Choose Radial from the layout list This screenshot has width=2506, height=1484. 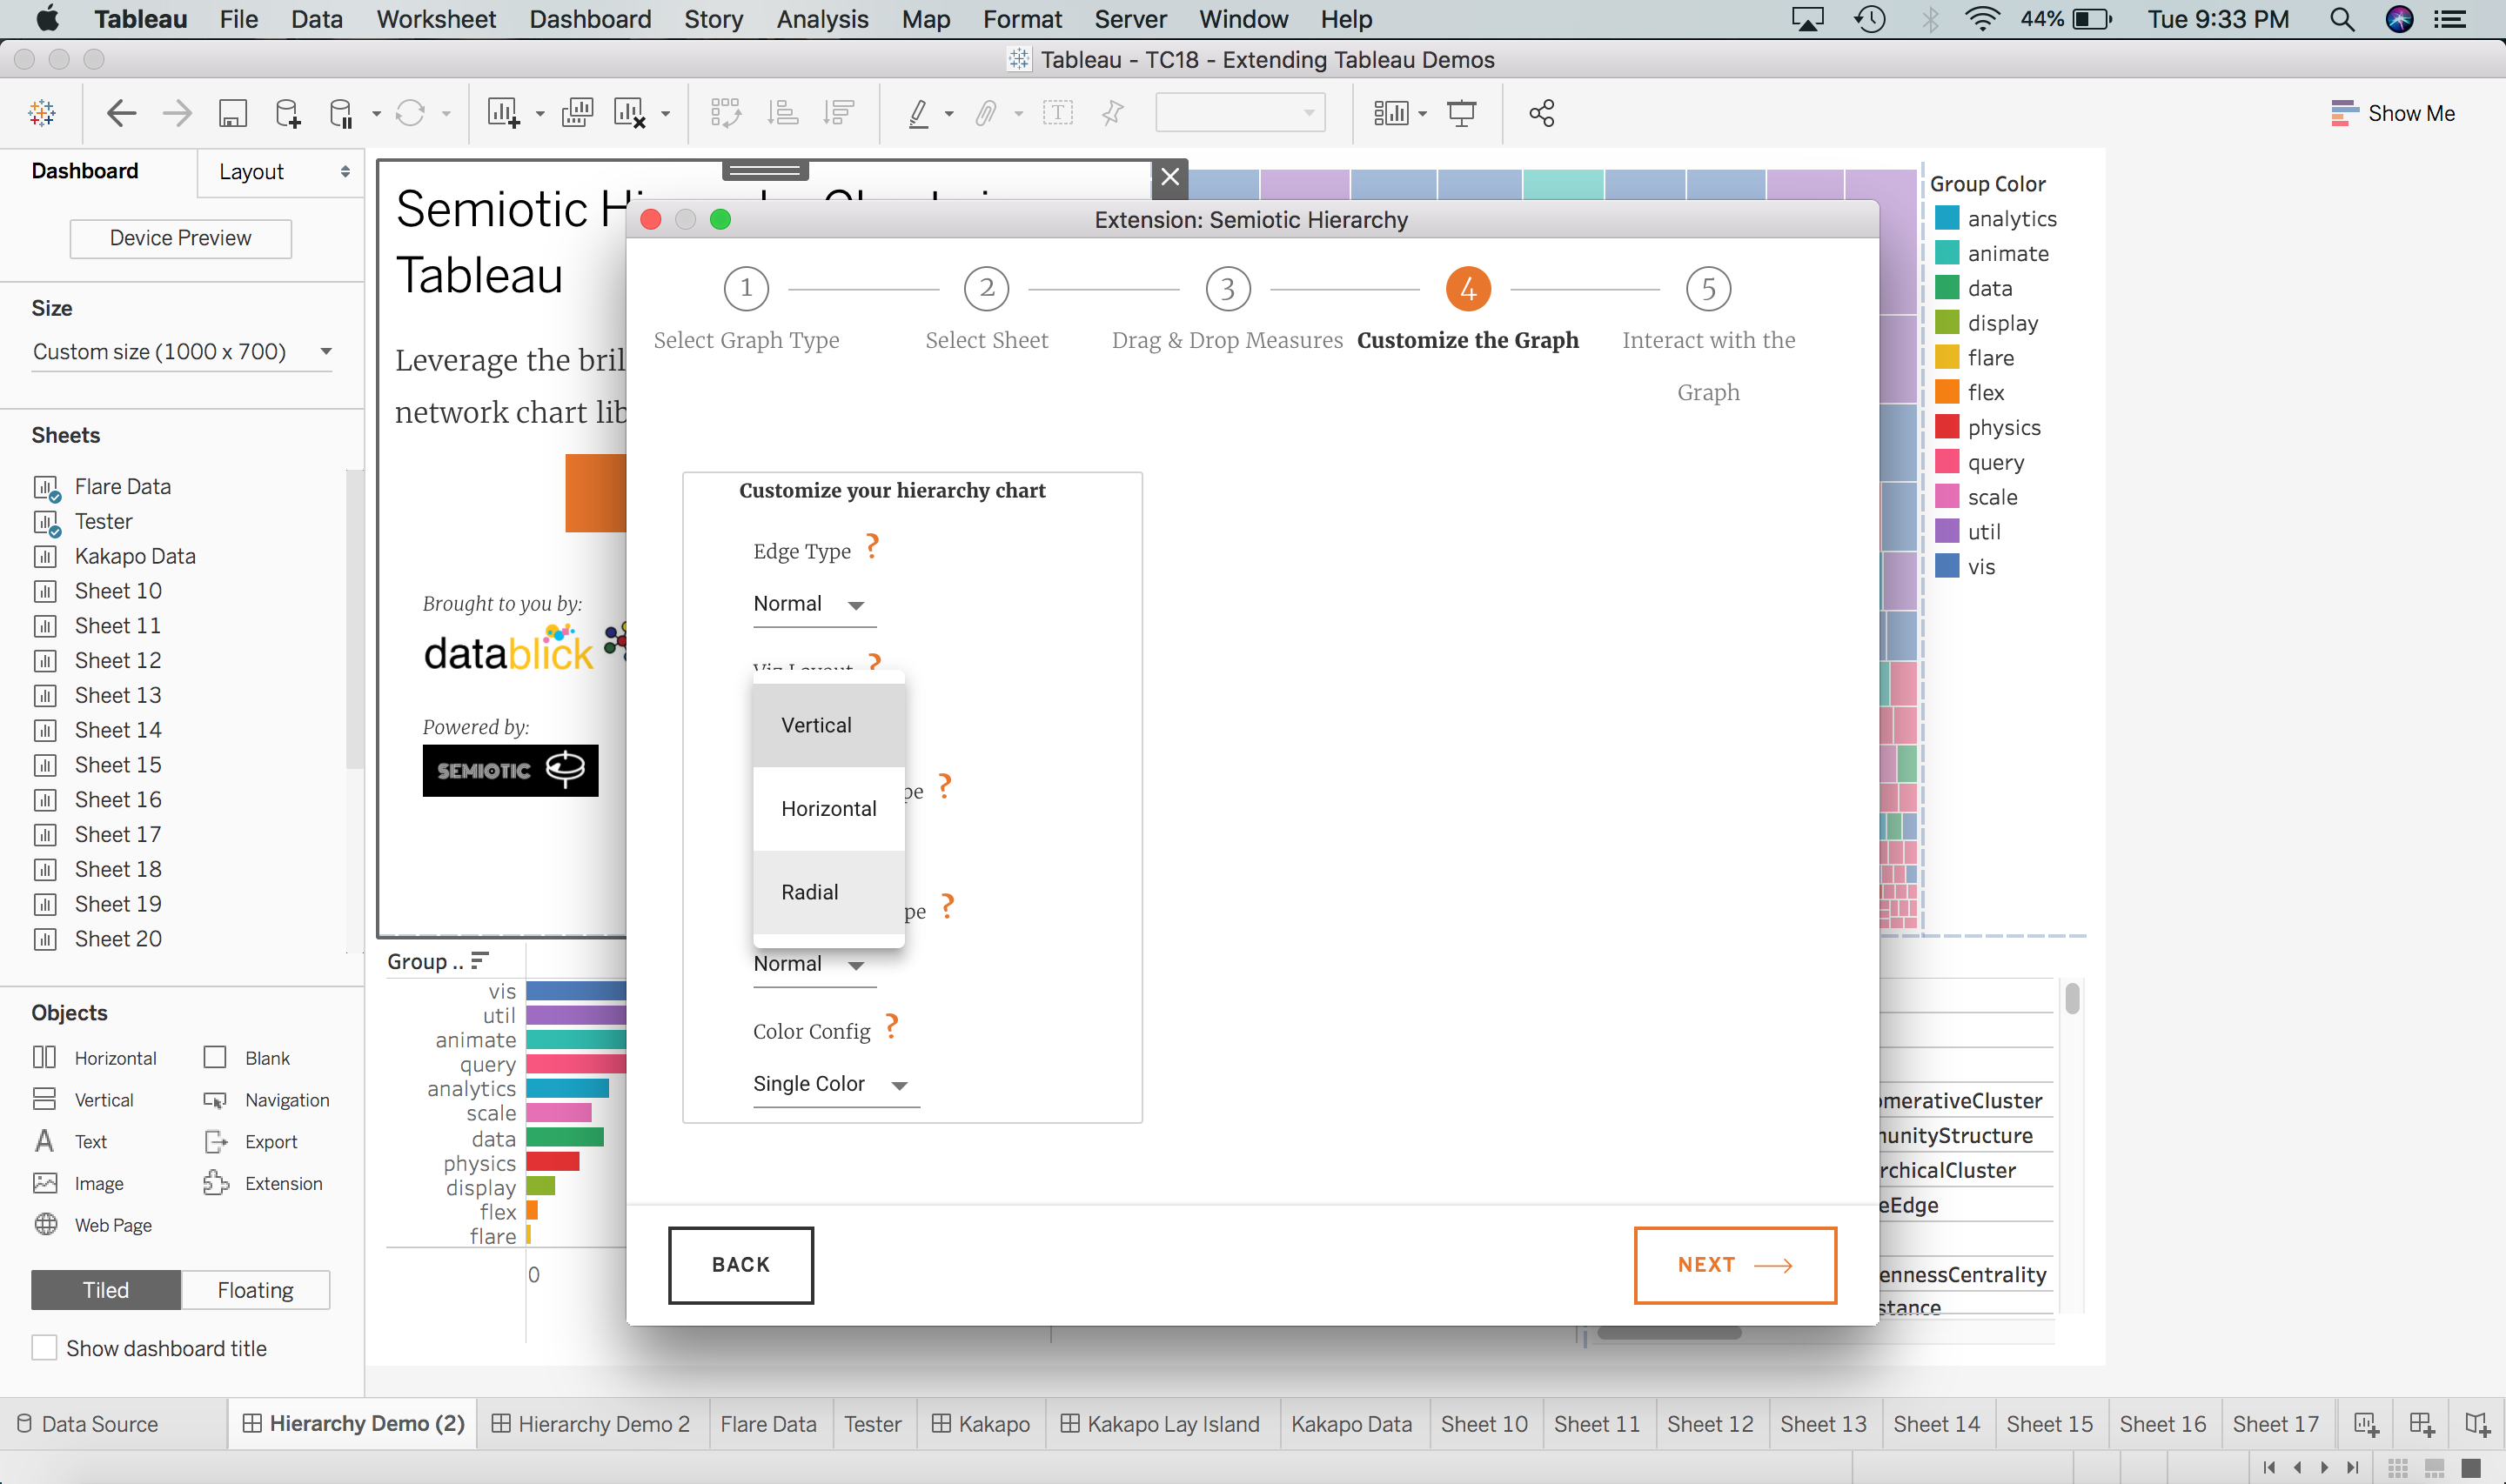click(x=810, y=892)
